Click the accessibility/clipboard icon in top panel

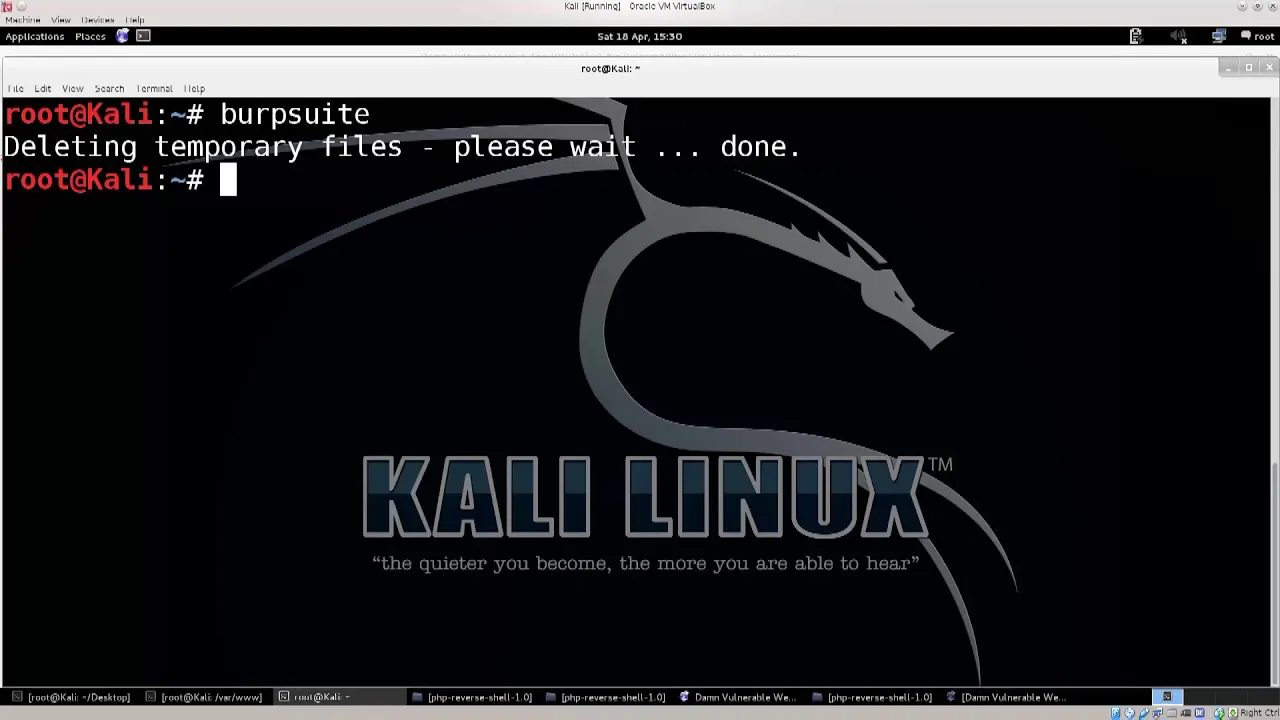(x=1135, y=36)
